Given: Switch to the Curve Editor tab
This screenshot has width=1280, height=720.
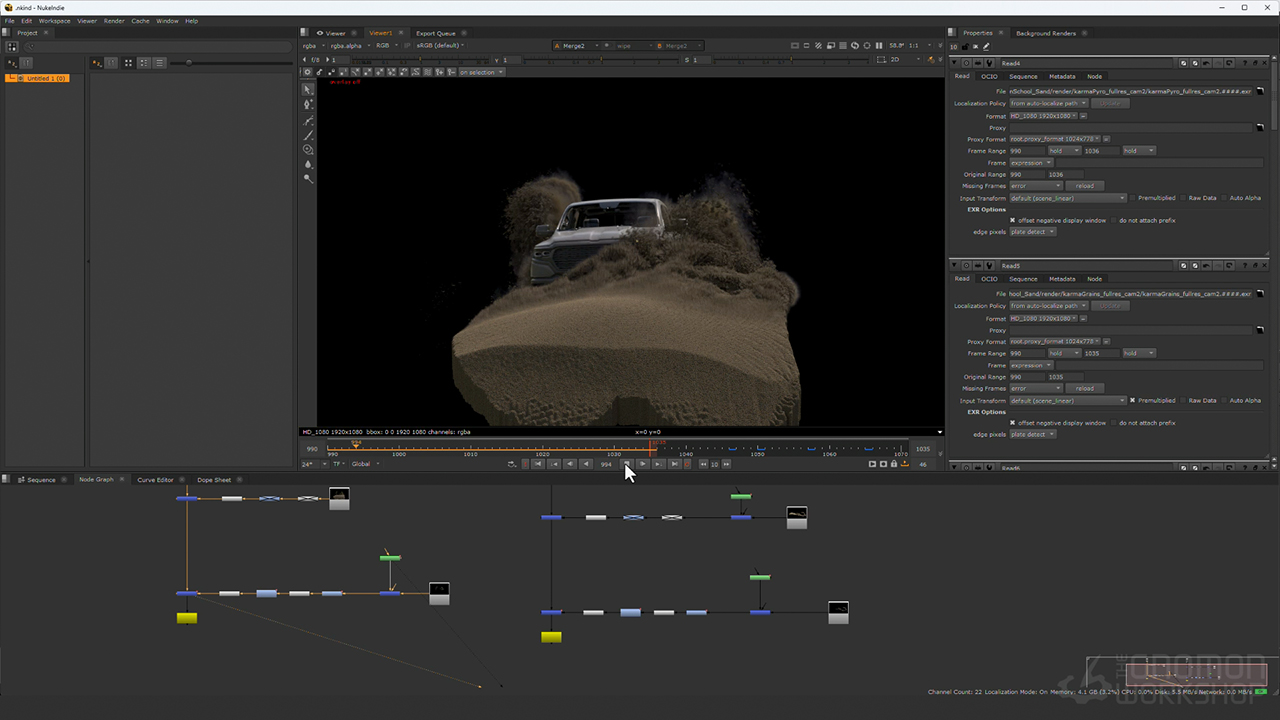Looking at the screenshot, I should 155,480.
